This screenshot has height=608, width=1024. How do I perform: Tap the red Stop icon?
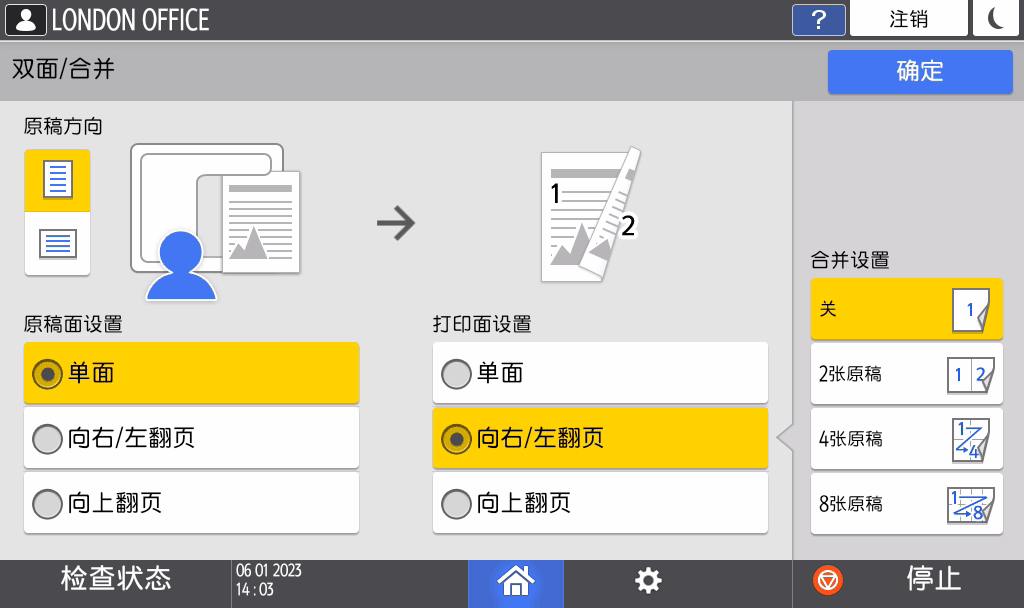click(827, 580)
